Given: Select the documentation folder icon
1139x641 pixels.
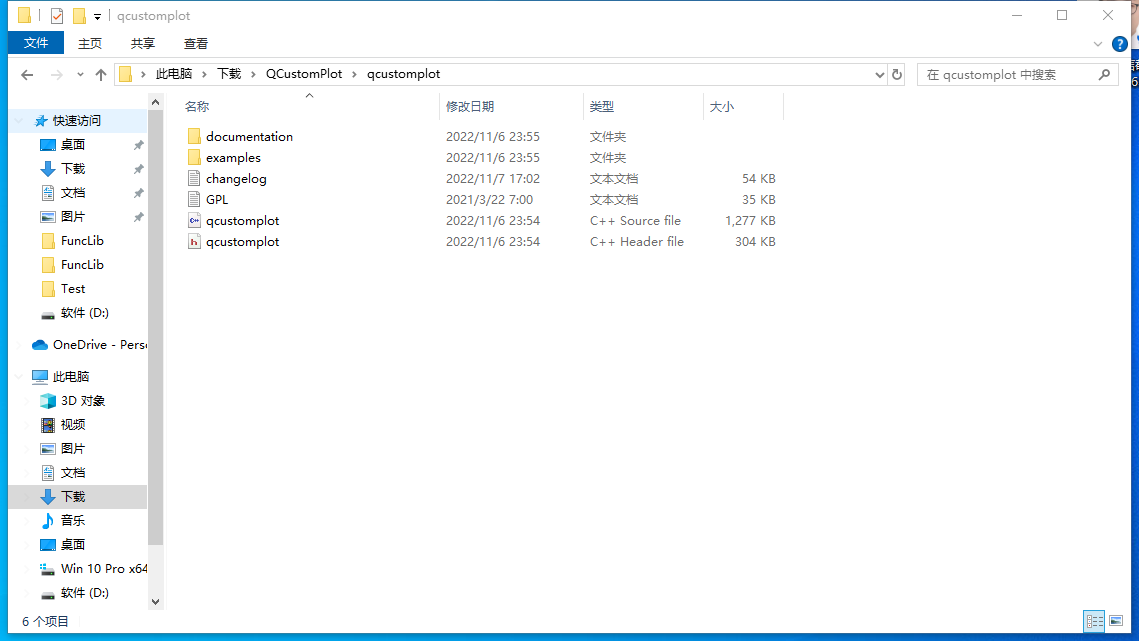Looking at the screenshot, I should [x=194, y=137].
